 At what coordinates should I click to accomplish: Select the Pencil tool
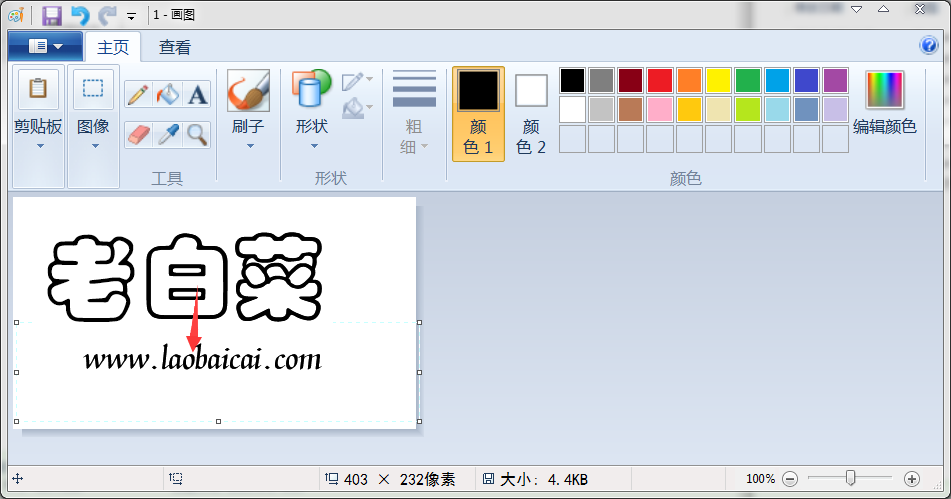138,95
